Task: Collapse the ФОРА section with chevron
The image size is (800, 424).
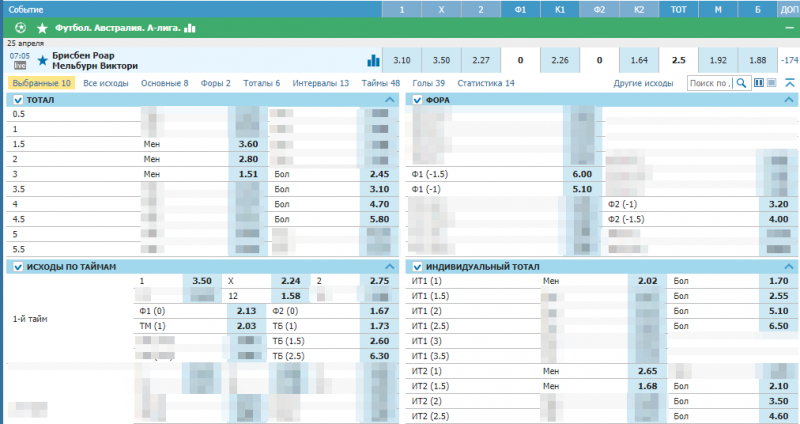Action: pyautogui.click(x=790, y=101)
